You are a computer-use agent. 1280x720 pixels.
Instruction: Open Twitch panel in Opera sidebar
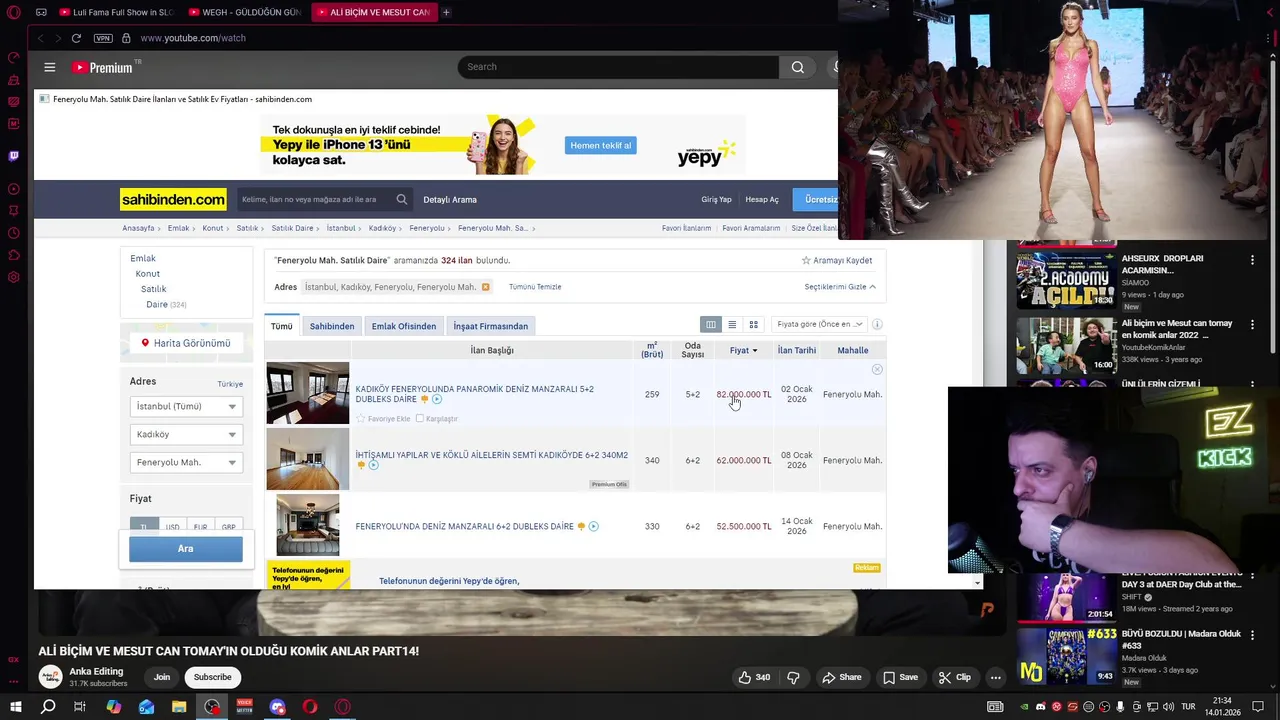[13, 156]
